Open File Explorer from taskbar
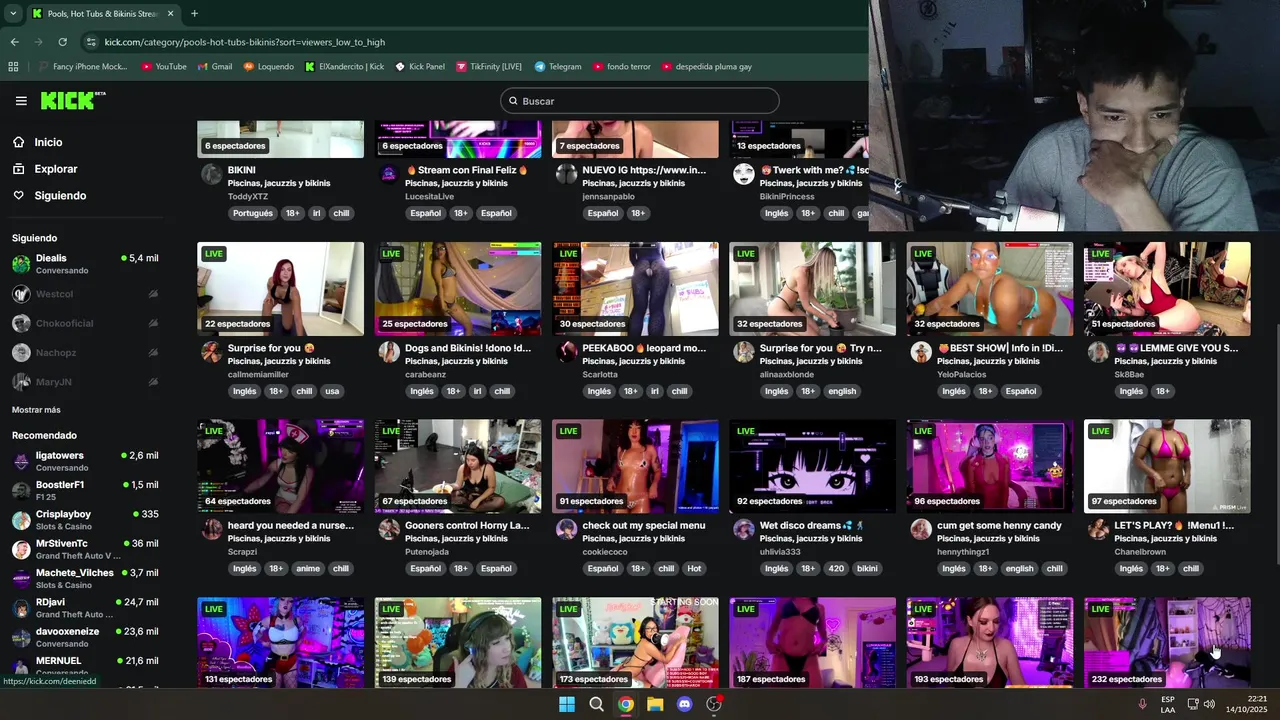 tap(655, 704)
